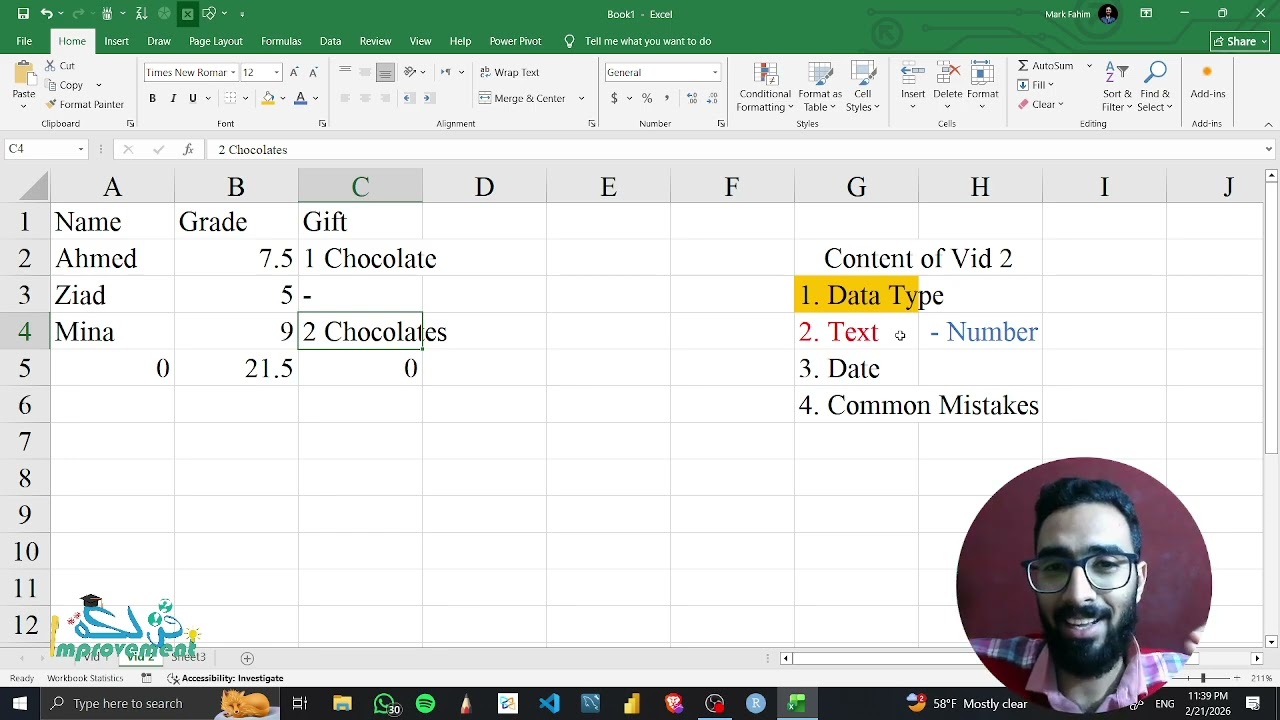Save the workbook with the floppy disk icon
The width and height of the screenshot is (1280, 720).
pos(22,14)
